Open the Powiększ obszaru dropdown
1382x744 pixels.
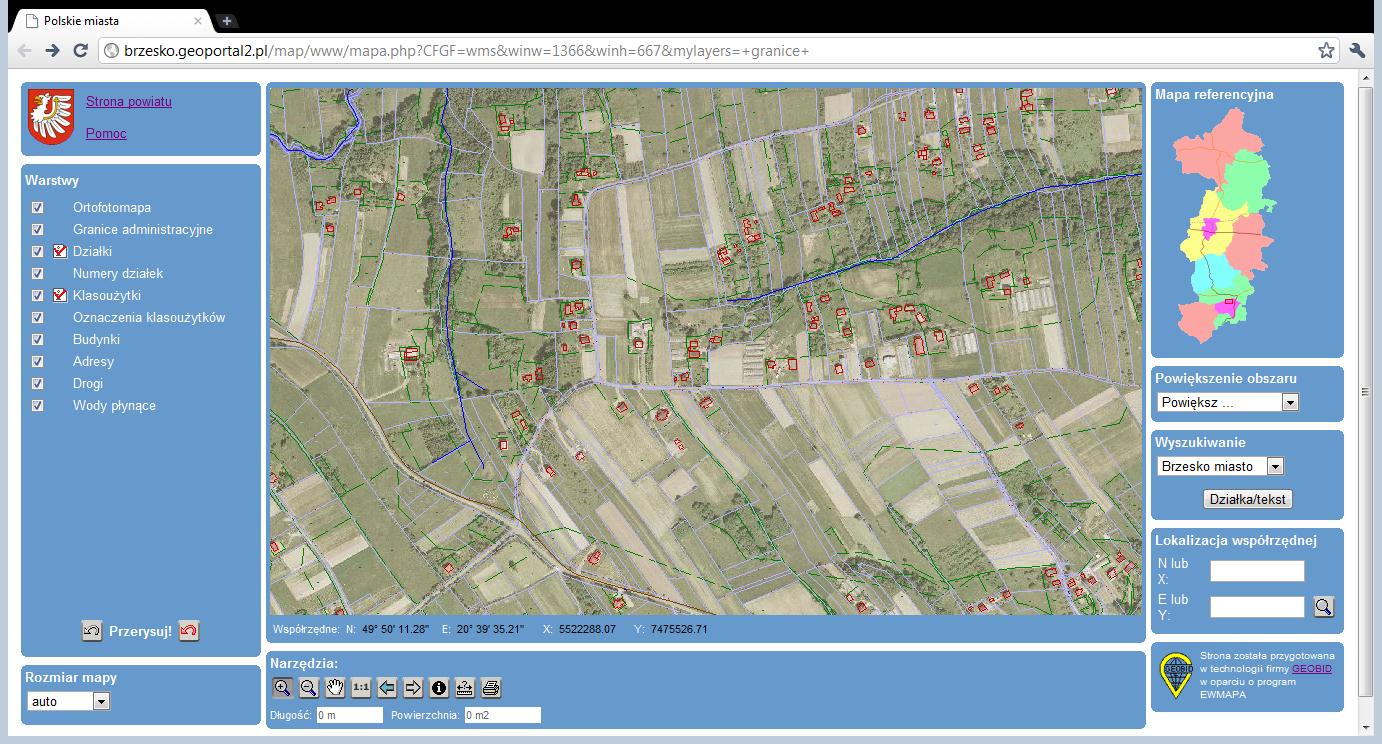coord(1227,402)
